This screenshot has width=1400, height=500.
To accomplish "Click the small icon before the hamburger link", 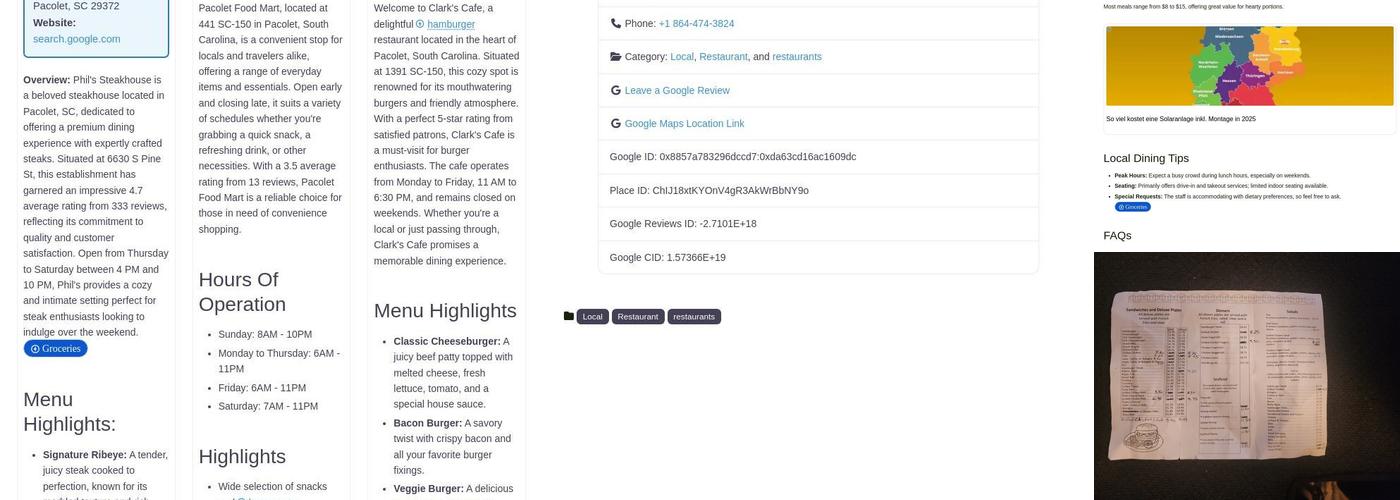I will pyautogui.click(x=420, y=24).
